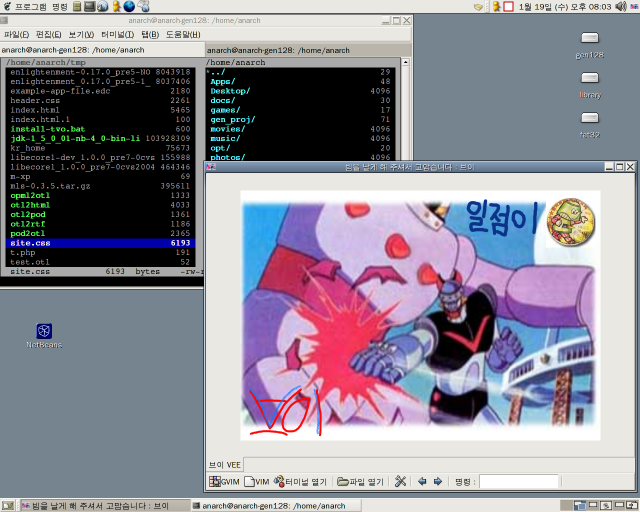This screenshot has height=512, width=640.
Task: Open the volume speaker icon
Action: pos(620,7)
